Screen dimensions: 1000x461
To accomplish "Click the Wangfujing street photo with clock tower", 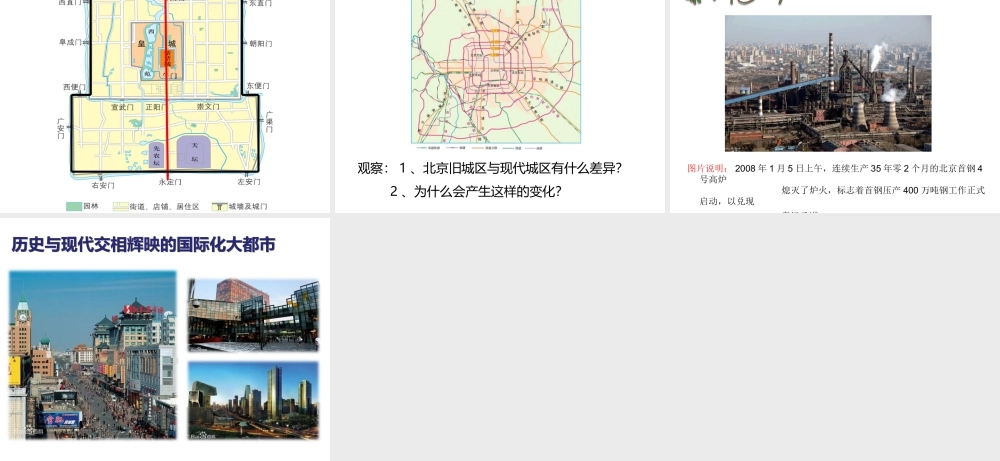I will click(92, 355).
